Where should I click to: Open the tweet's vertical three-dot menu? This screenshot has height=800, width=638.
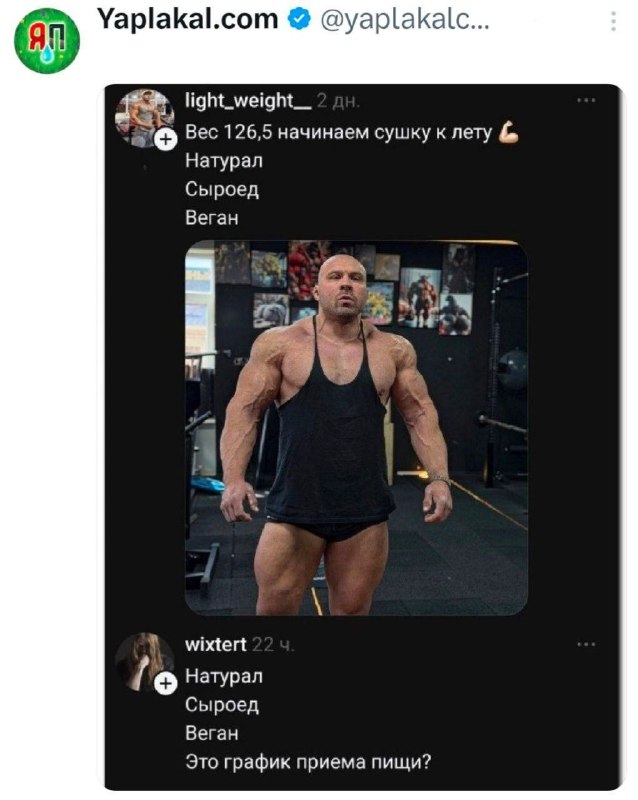(613, 21)
